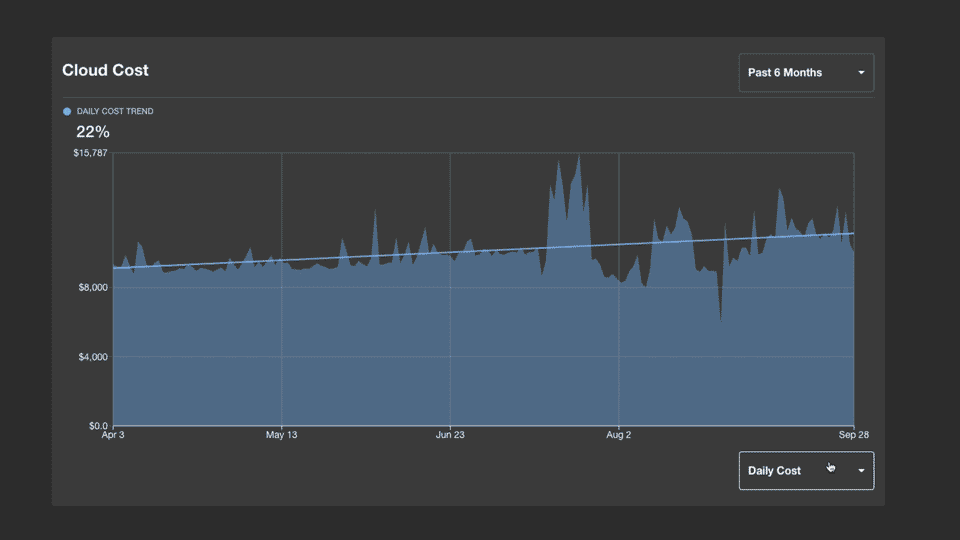Click the trend line's left end at Apr 3

pyautogui.click(x=115, y=267)
